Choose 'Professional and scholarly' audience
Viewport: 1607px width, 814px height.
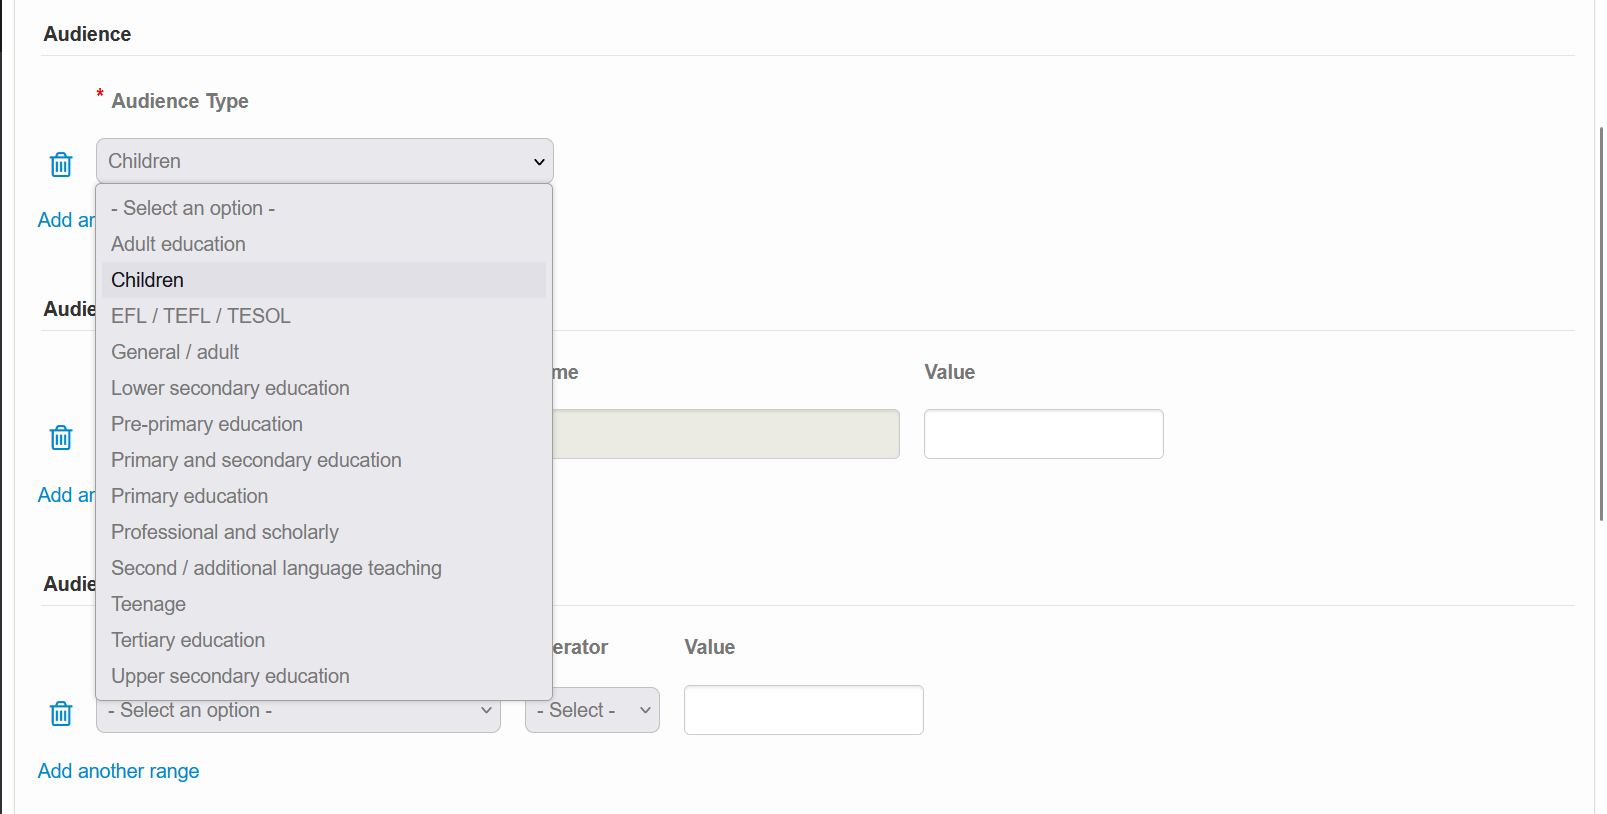point(224,532)
